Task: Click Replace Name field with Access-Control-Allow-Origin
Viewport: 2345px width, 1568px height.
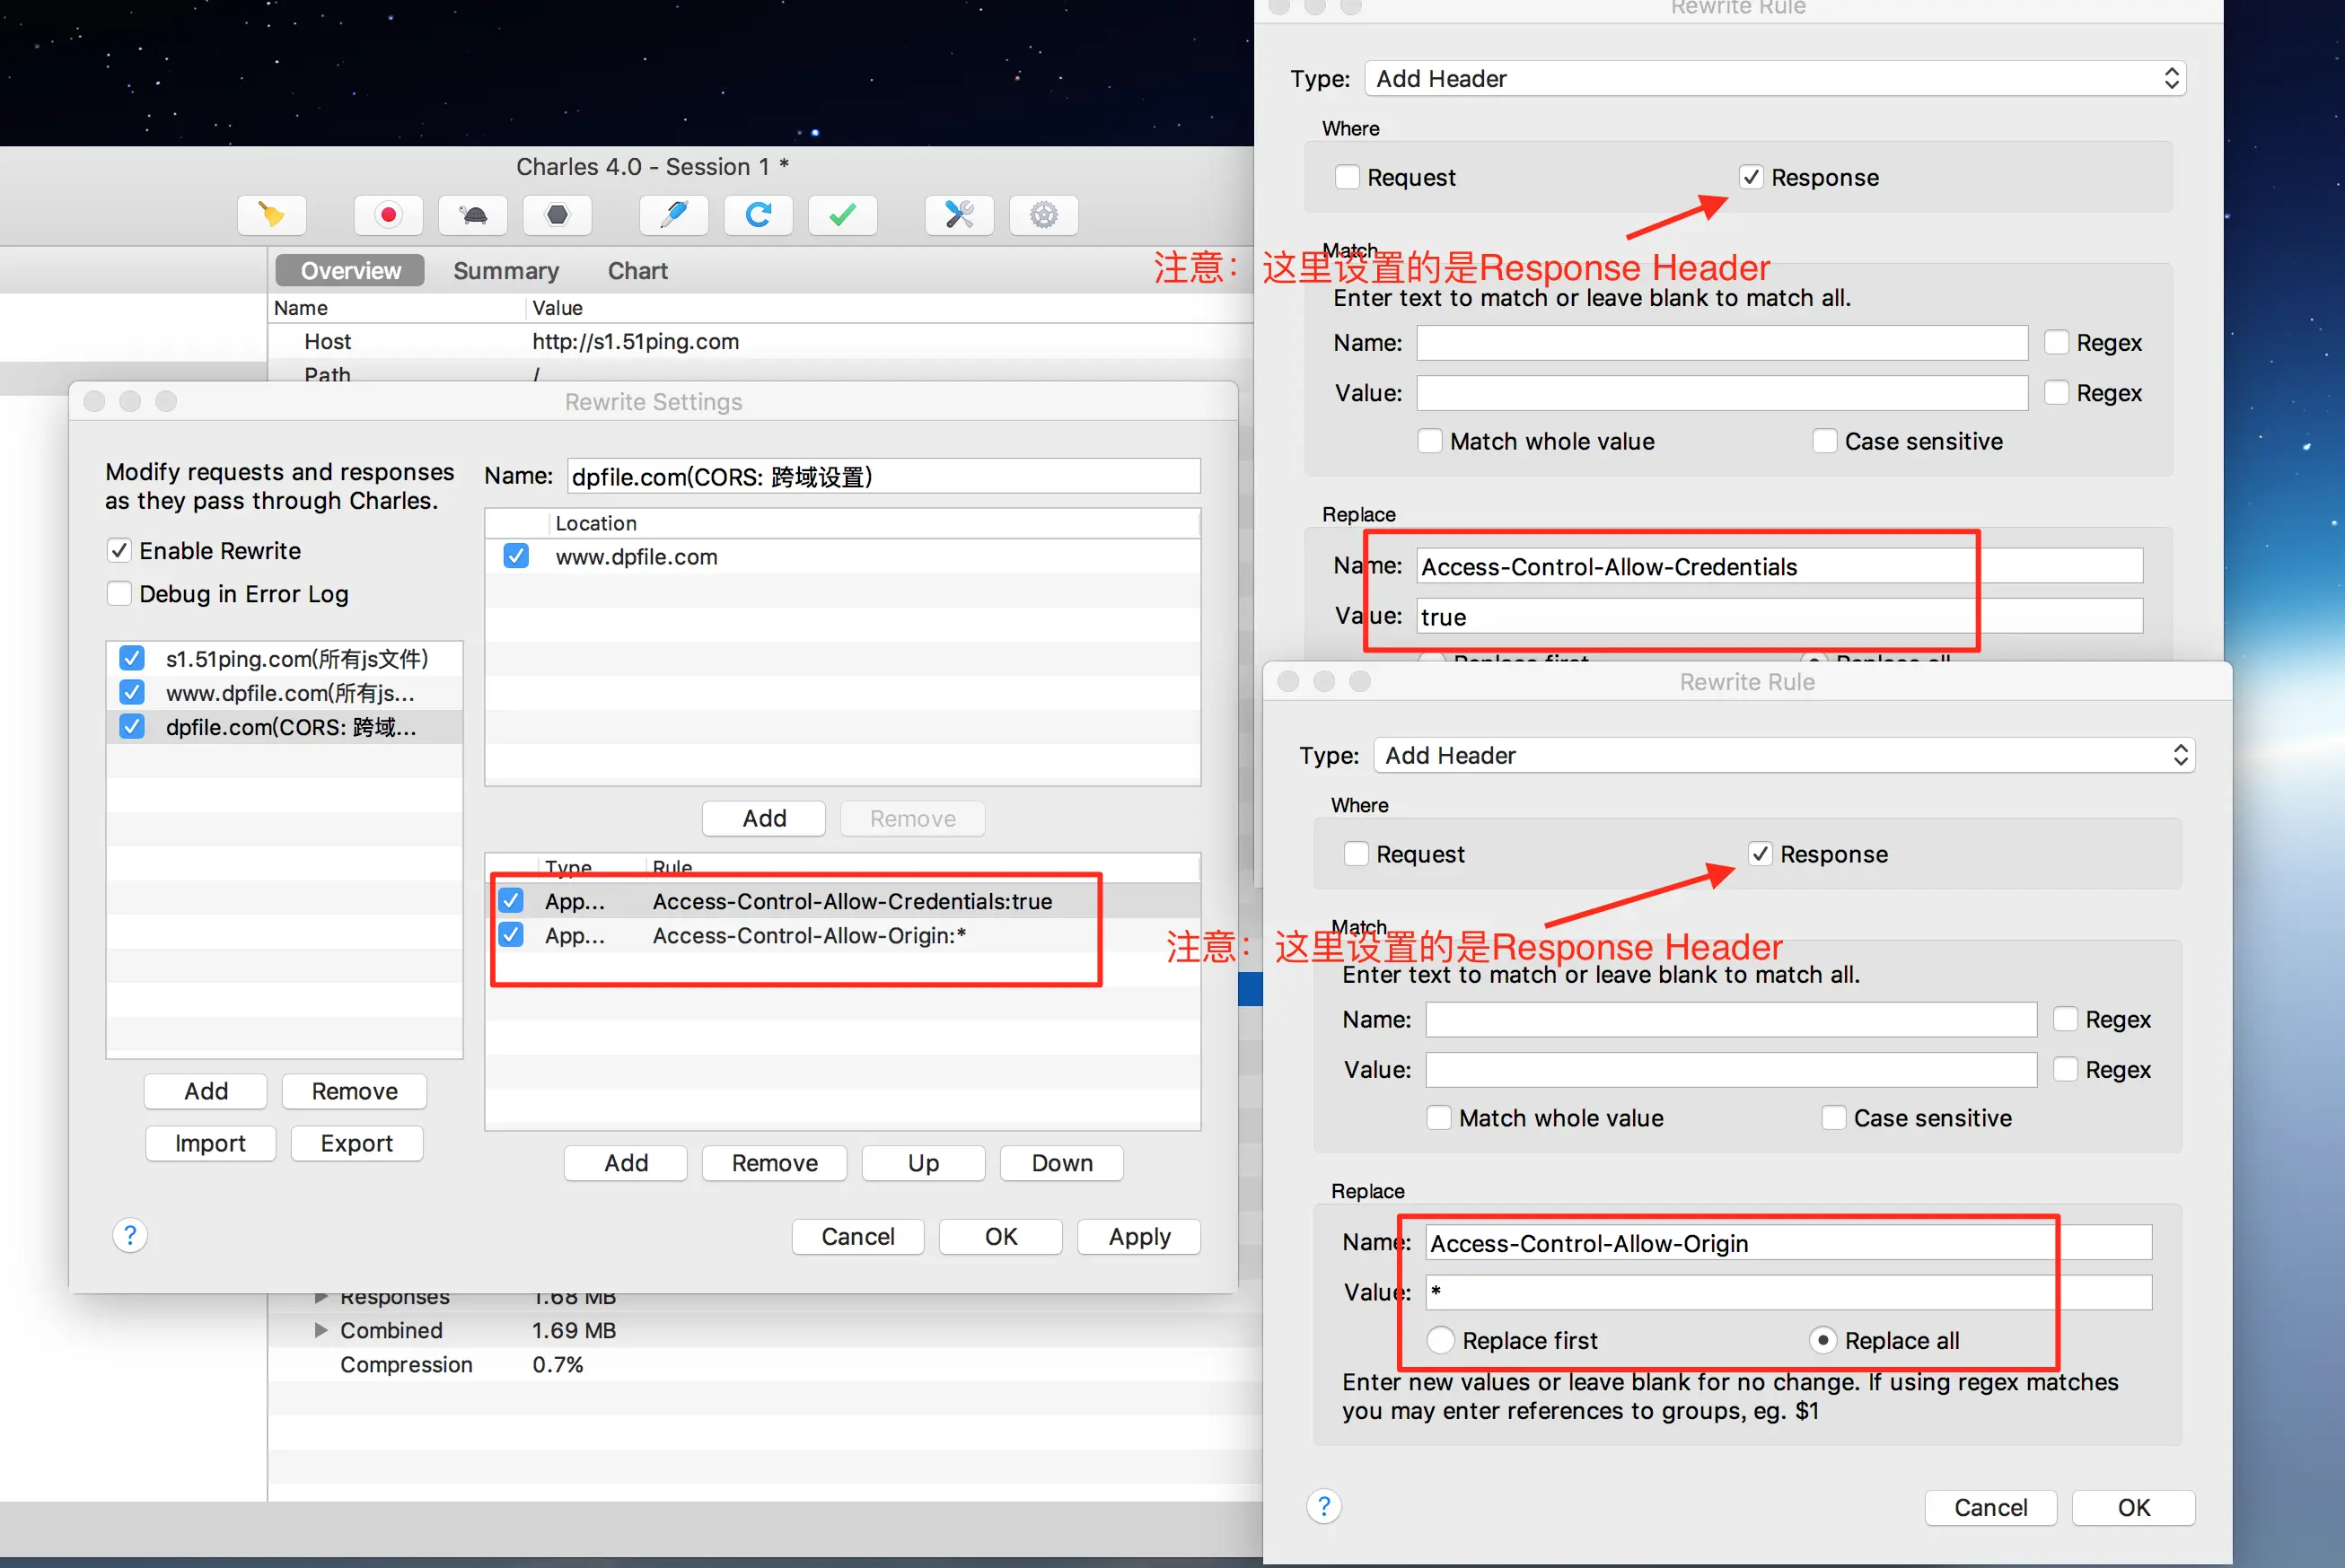Action: point(1789,1243)
